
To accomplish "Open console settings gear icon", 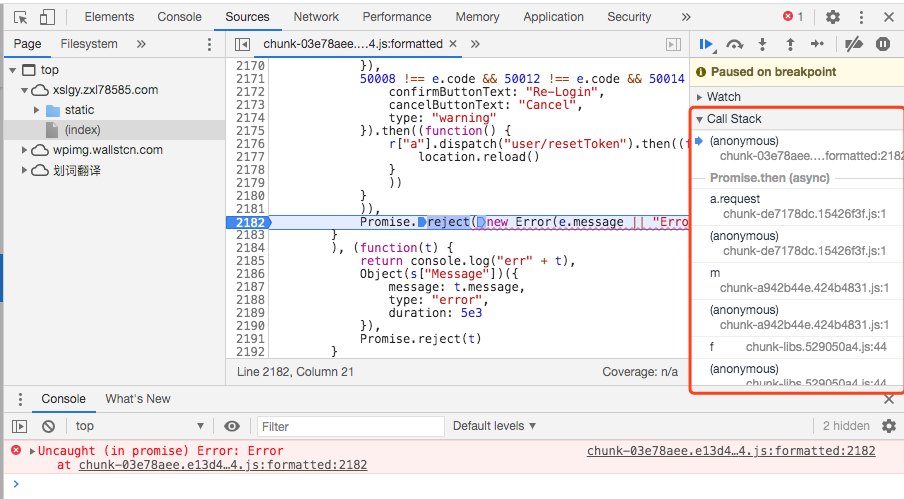I will click(888, 426).
